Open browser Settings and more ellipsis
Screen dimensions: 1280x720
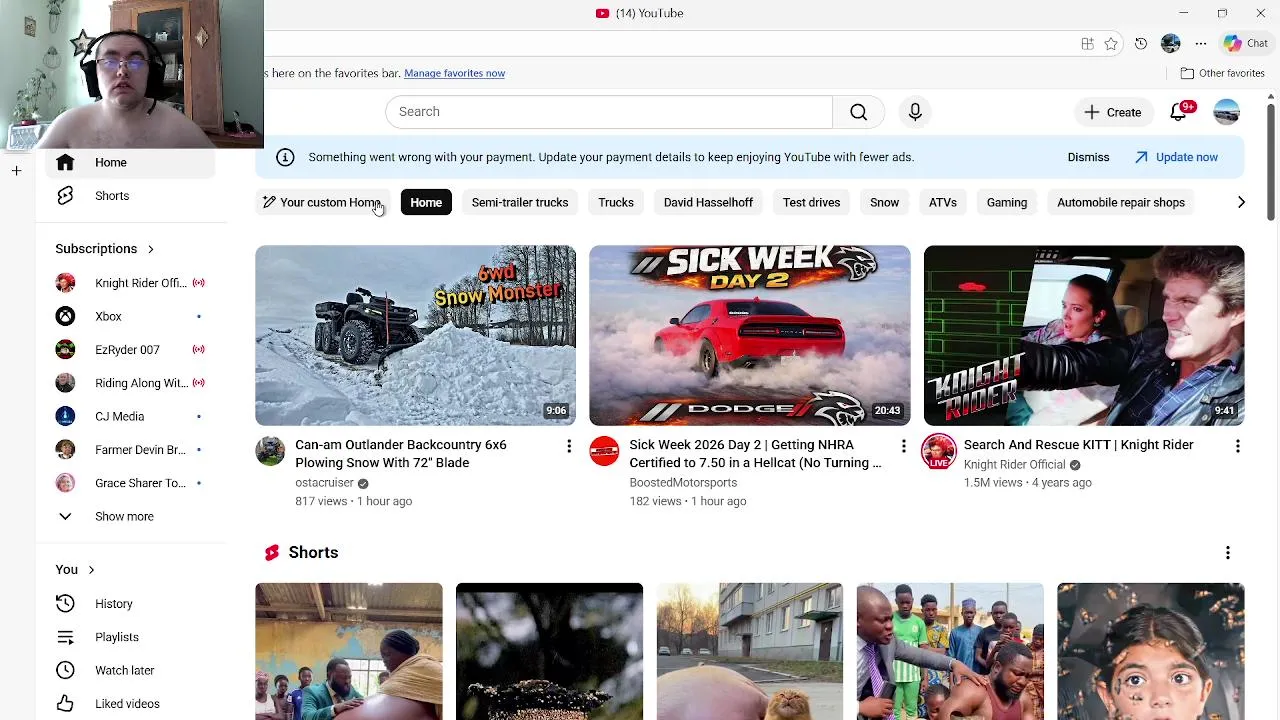tap(1201, 44)
